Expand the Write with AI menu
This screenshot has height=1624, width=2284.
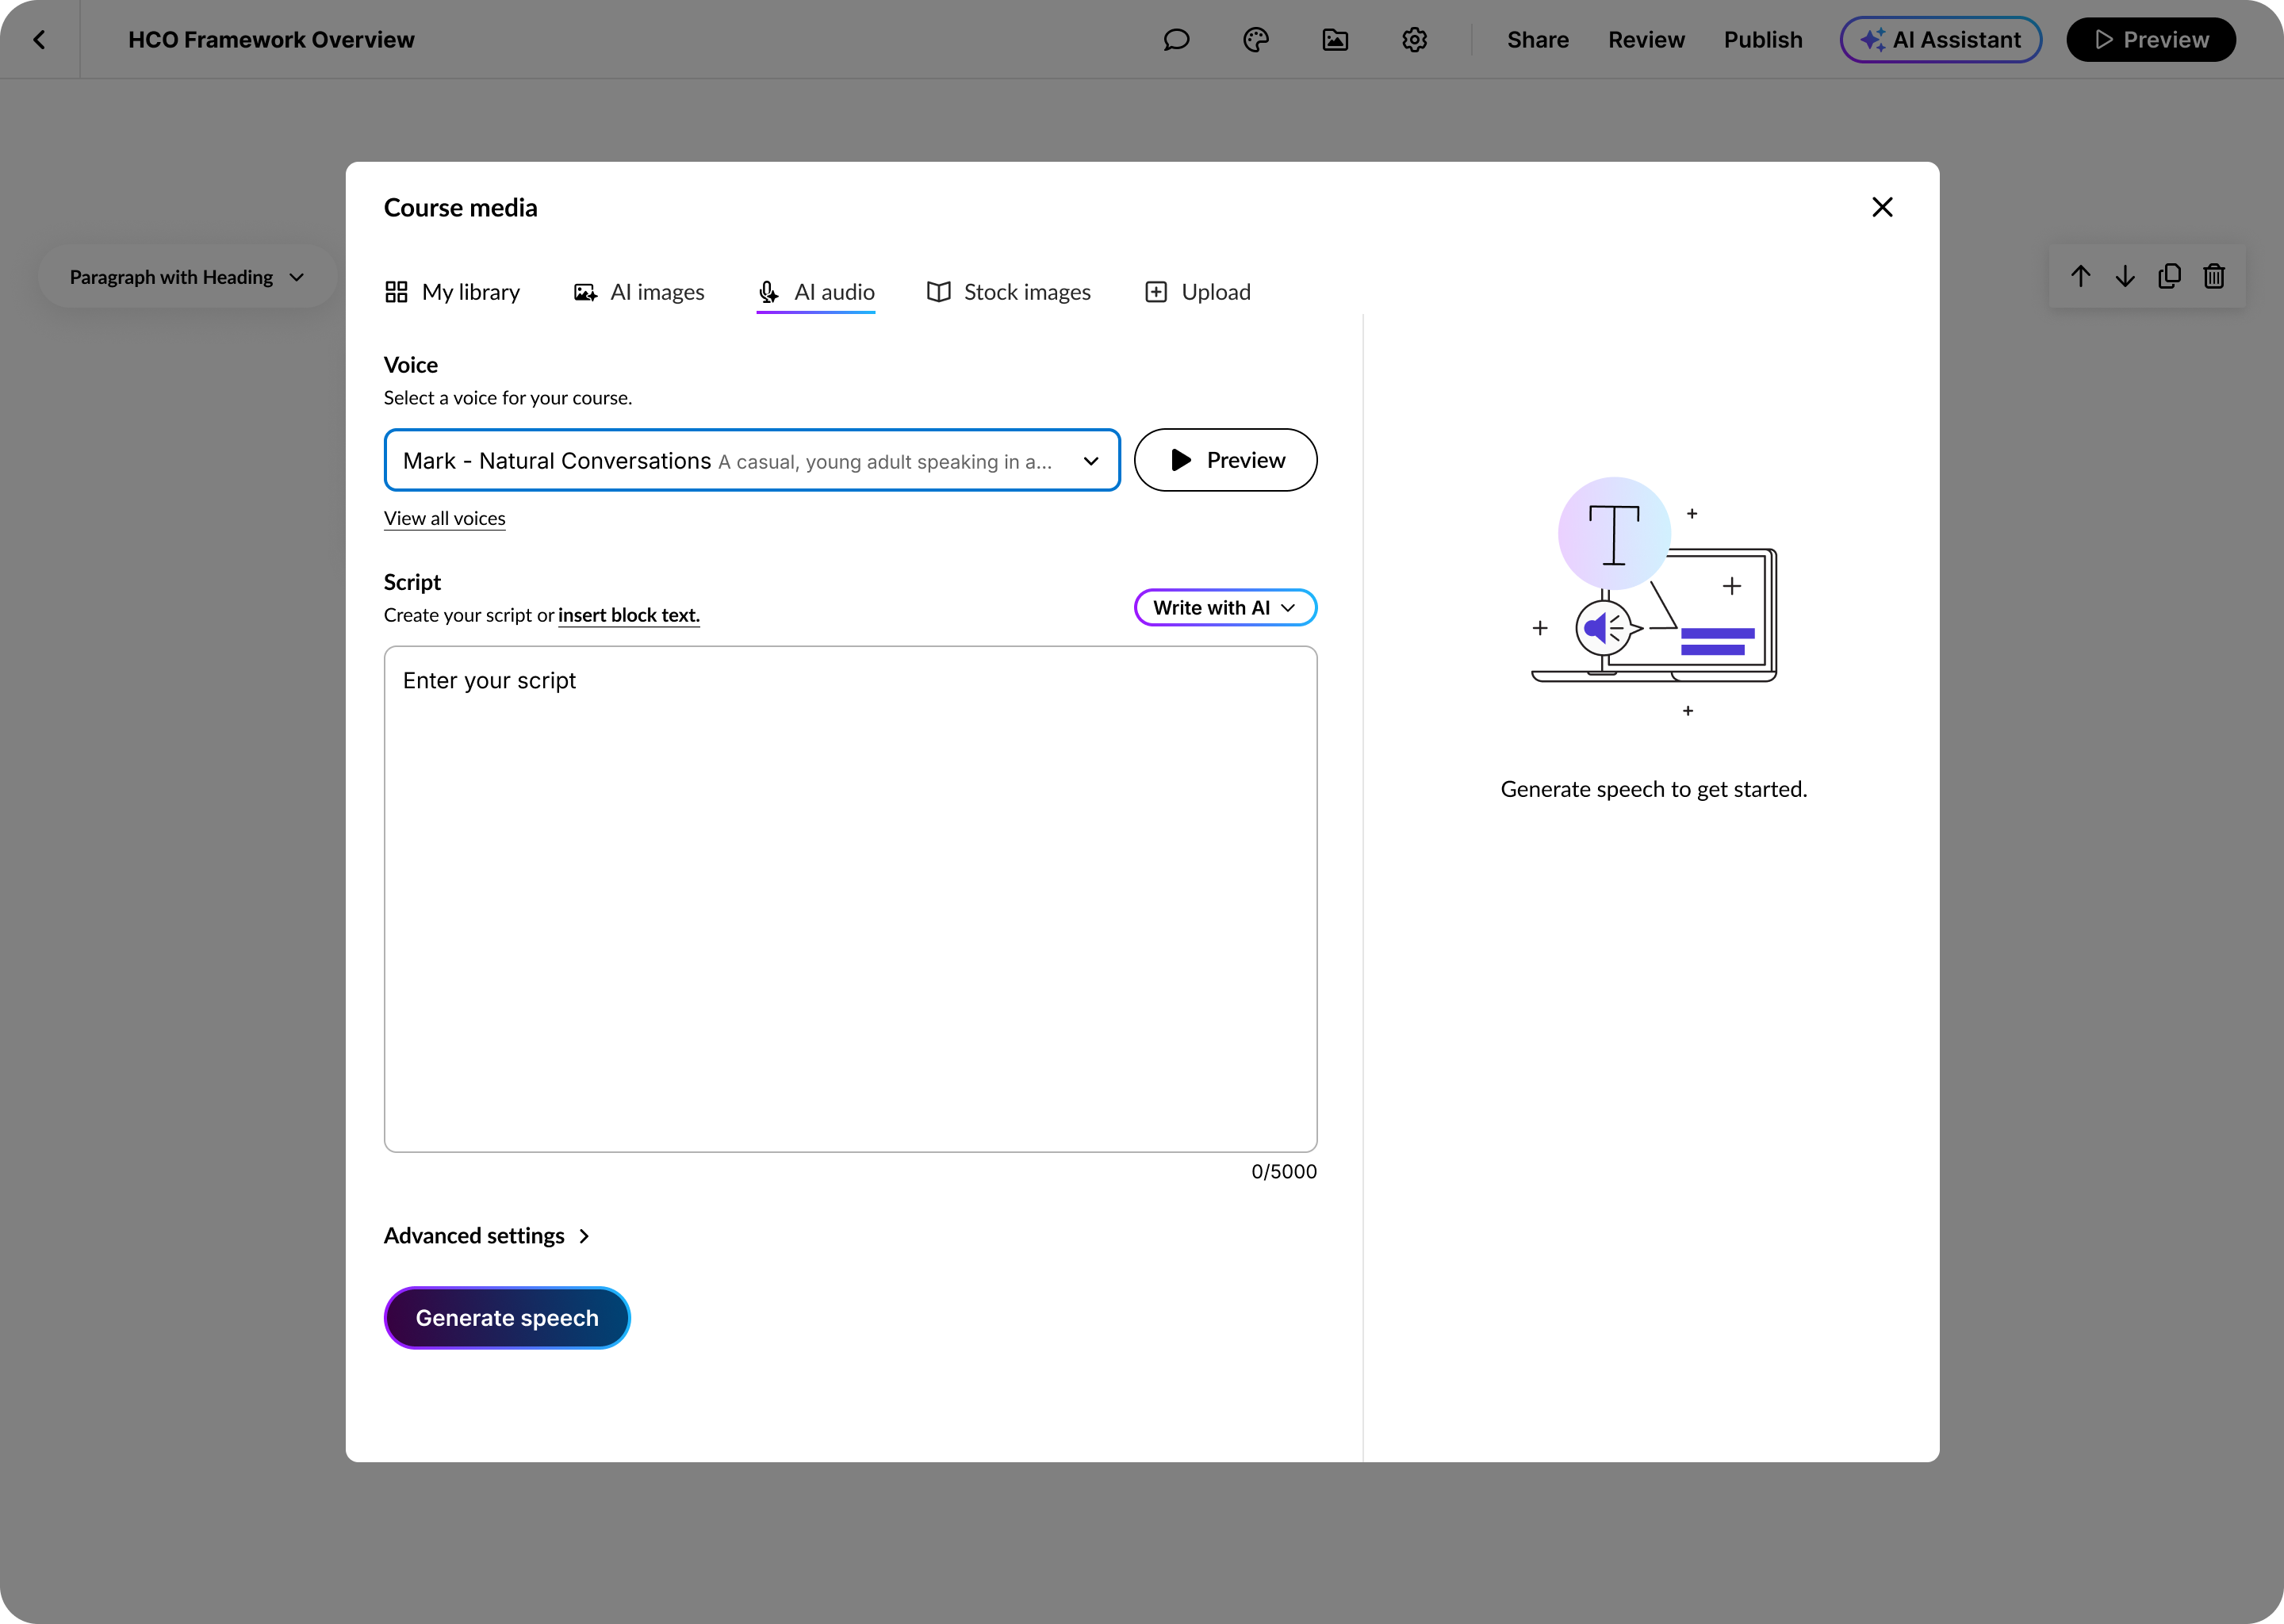[1225, 608]
